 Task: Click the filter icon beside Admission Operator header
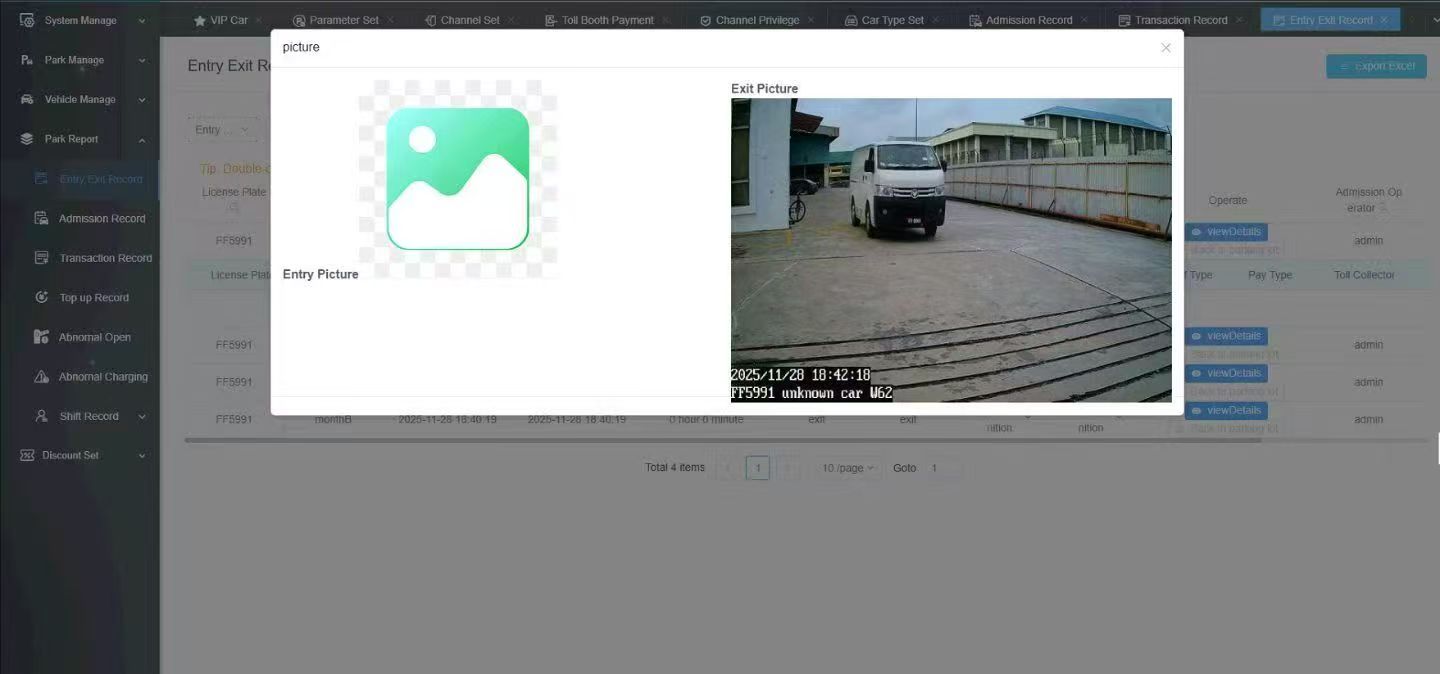pyautogui.click(x=1384, y=208)
